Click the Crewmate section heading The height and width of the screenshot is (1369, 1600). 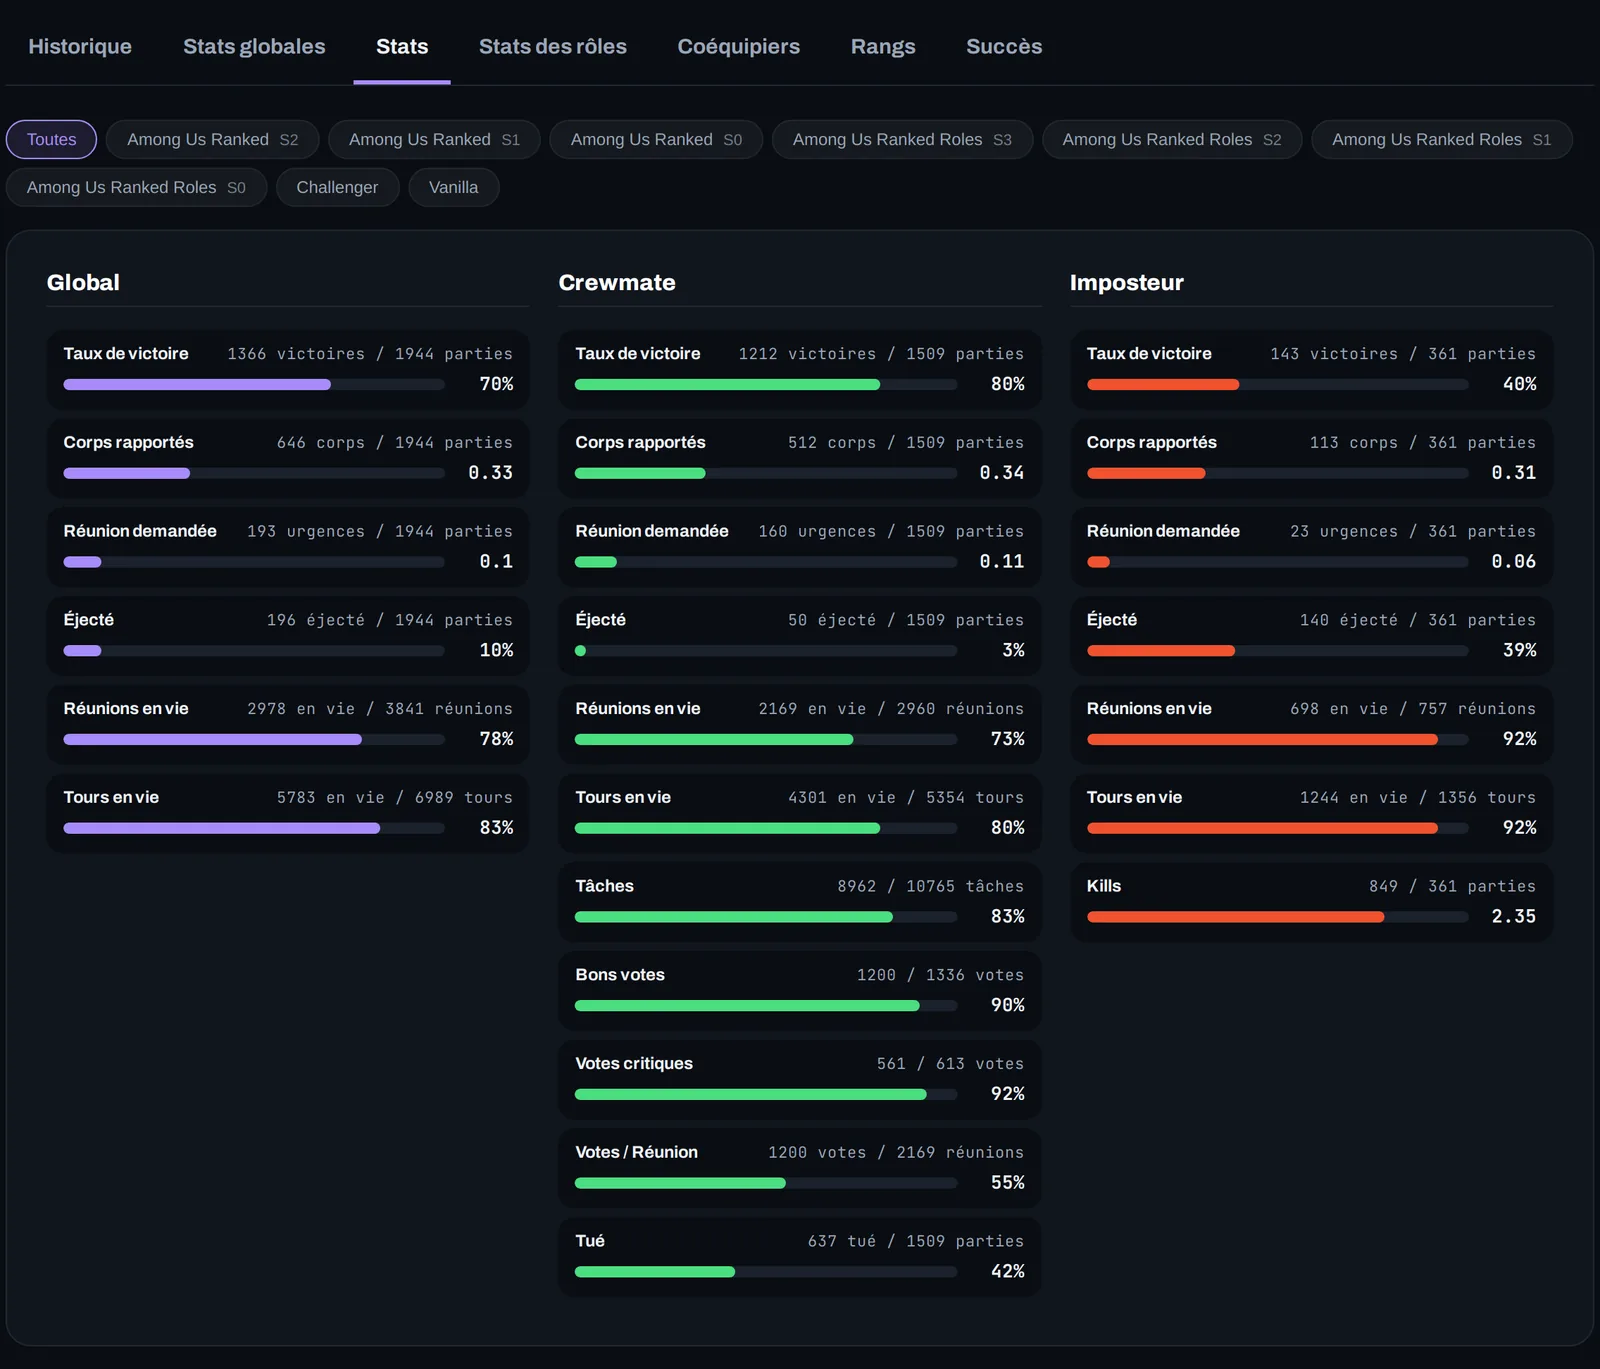pos(617,283)
